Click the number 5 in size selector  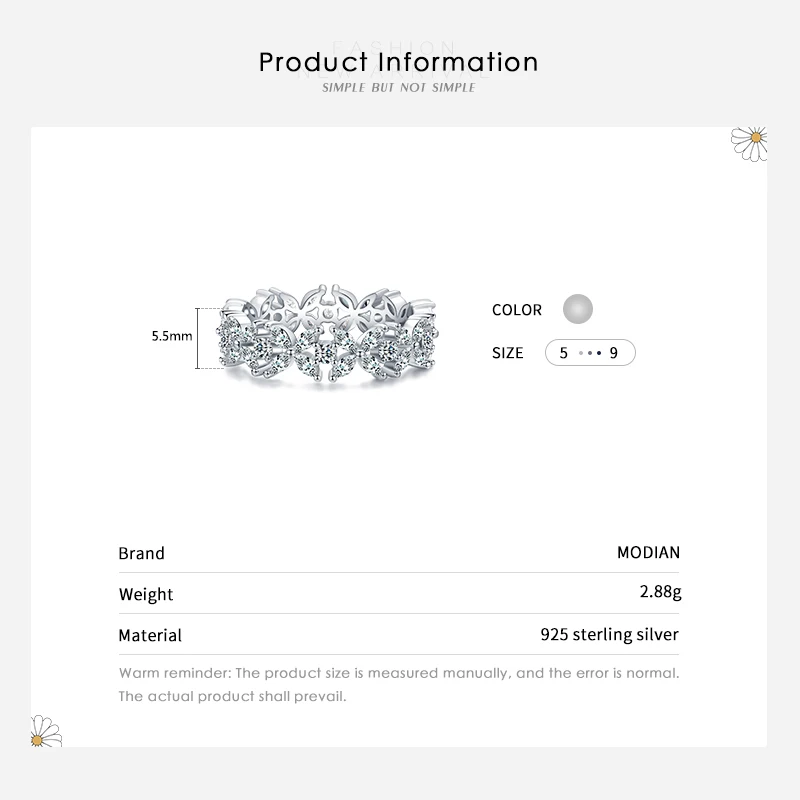(564, 353)
